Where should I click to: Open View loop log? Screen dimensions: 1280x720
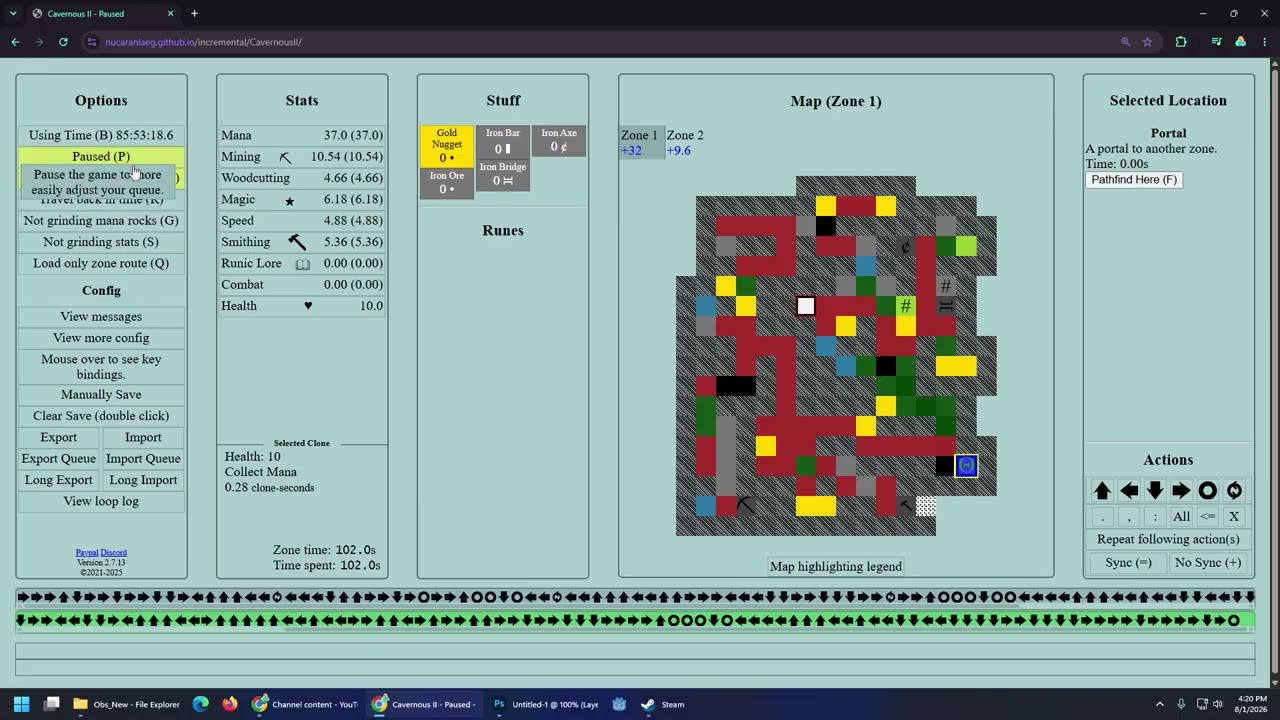(x=101, y=502)
